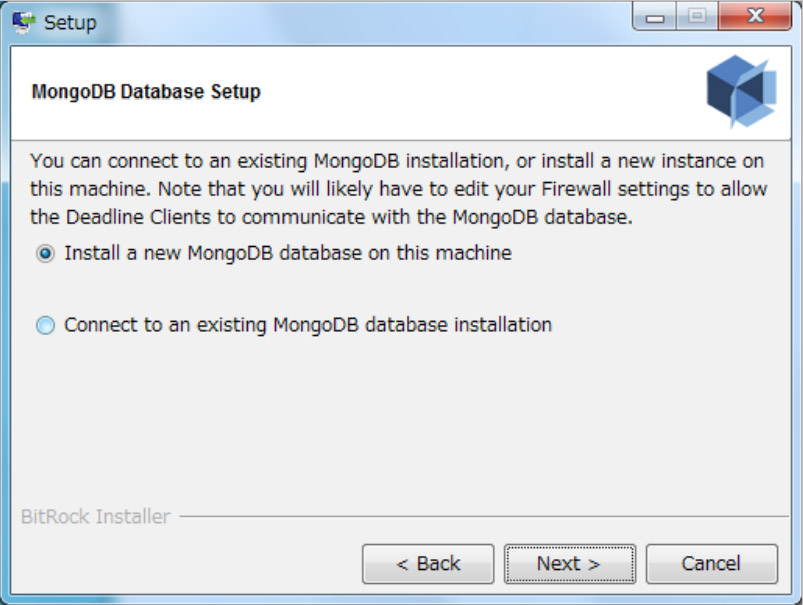Screen dimensions: 803x605
Task: Choose Connect to an existing MongoDB radio button
Action: (45, 326)
